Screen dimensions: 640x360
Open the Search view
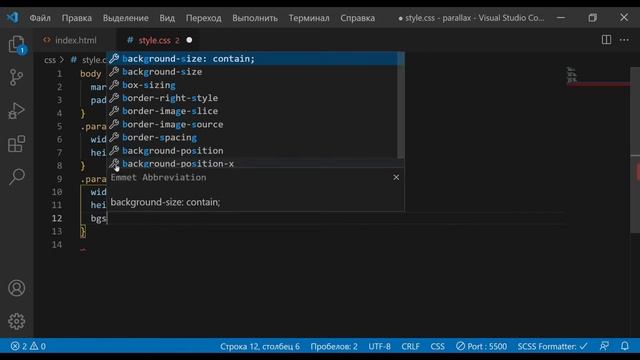[16, 177]
